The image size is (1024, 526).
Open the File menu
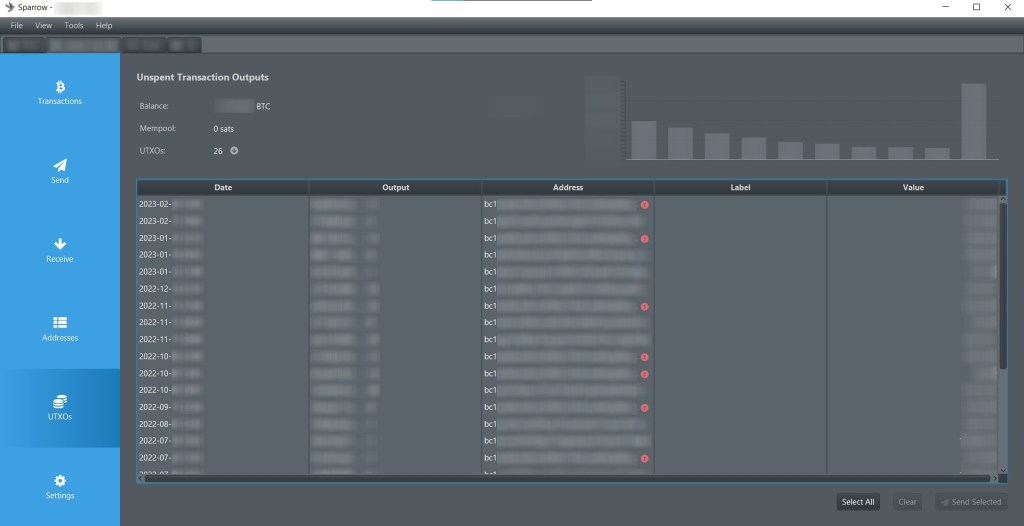click(x=17, y=25)
